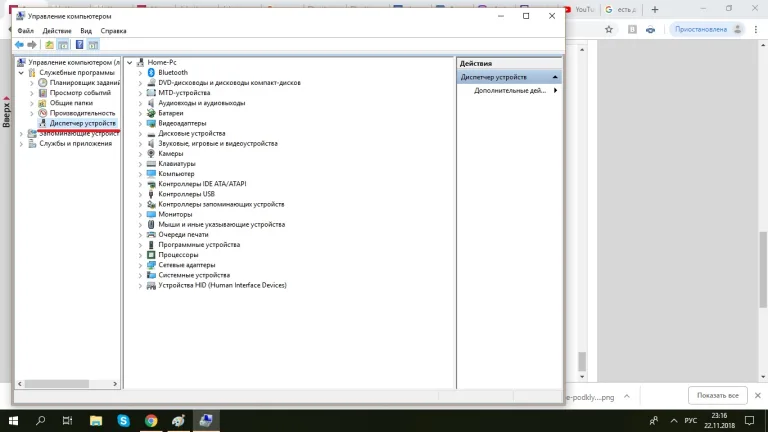Collapse Диспетчер устройств actions header
The width and height of the screenshot is (768, 432).
tap(555, 77)
